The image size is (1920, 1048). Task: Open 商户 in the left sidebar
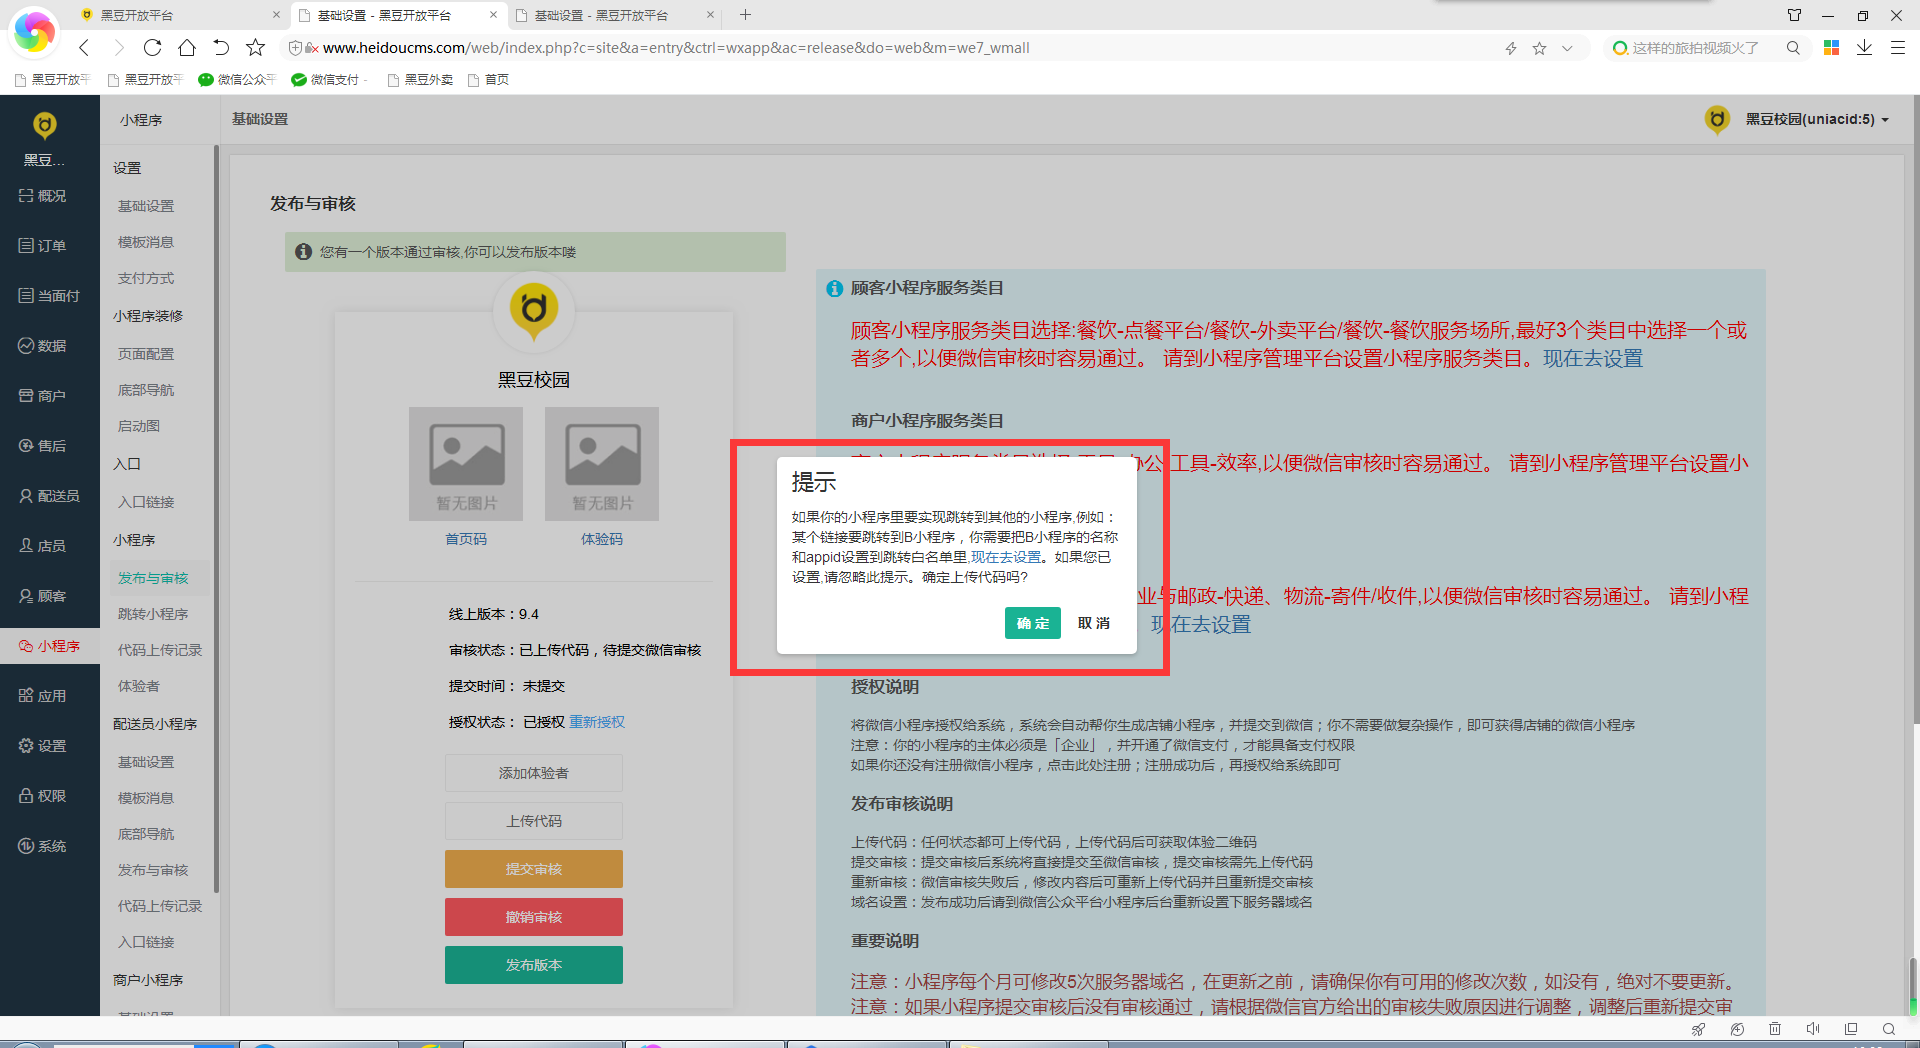coord(43,396)
